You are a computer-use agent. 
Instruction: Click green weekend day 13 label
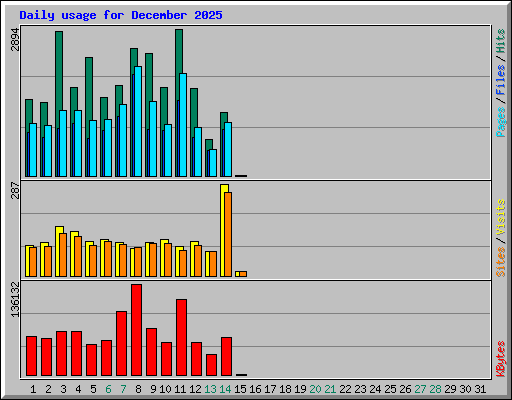(210, 389)
